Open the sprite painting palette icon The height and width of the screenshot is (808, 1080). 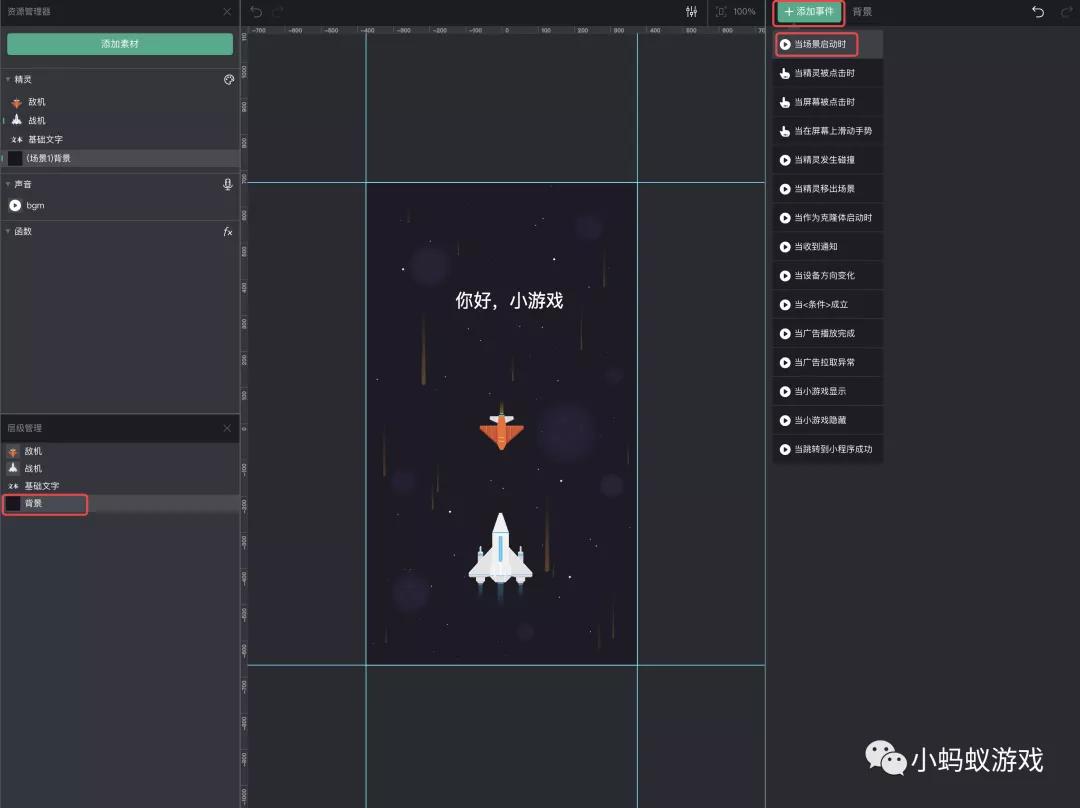[x=229, y=79]
